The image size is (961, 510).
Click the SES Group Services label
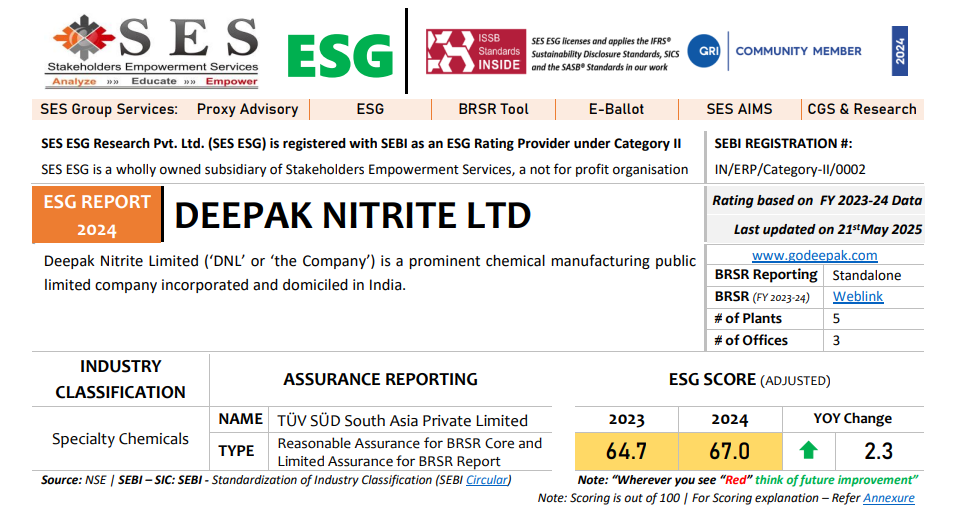(x=109, y=109)
